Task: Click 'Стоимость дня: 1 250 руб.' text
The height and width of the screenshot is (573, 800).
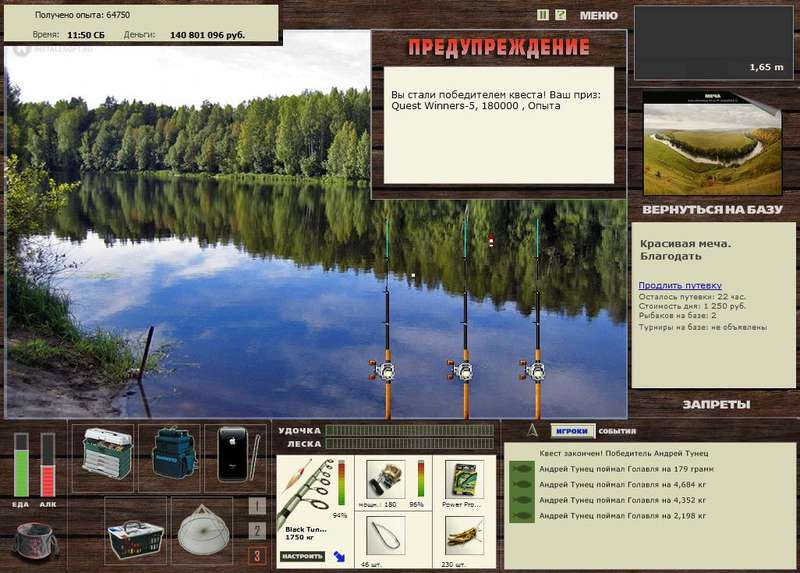Action: click(692, 306)
